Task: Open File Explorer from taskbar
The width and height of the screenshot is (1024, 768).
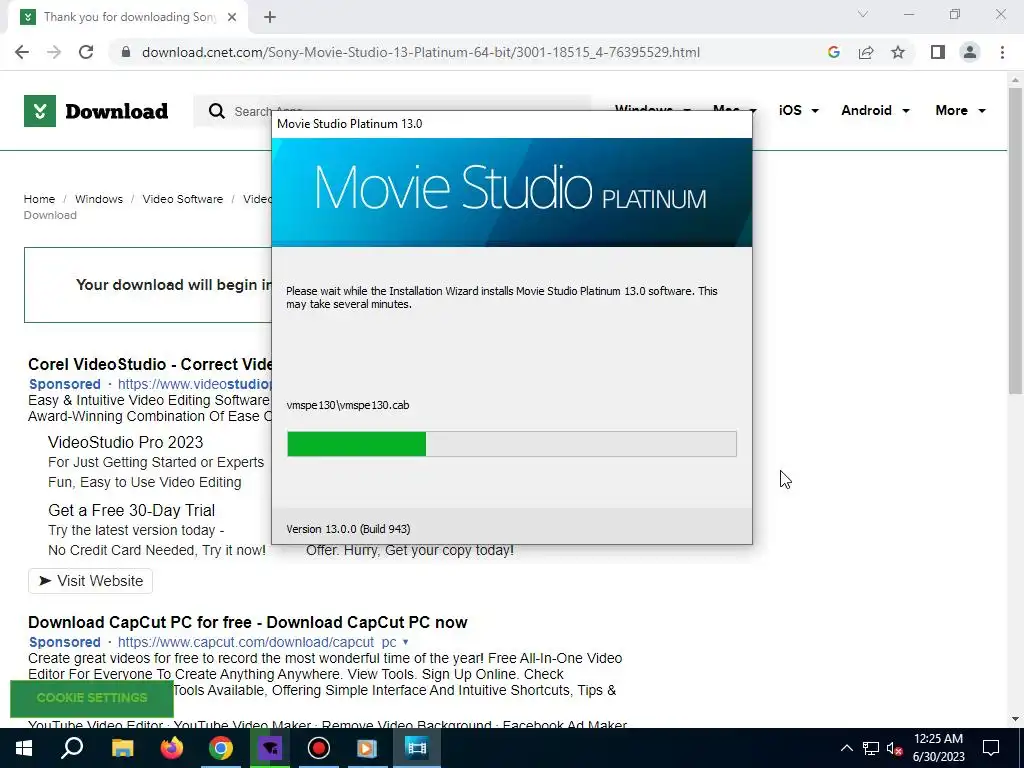Action: (x=122, y=748)
